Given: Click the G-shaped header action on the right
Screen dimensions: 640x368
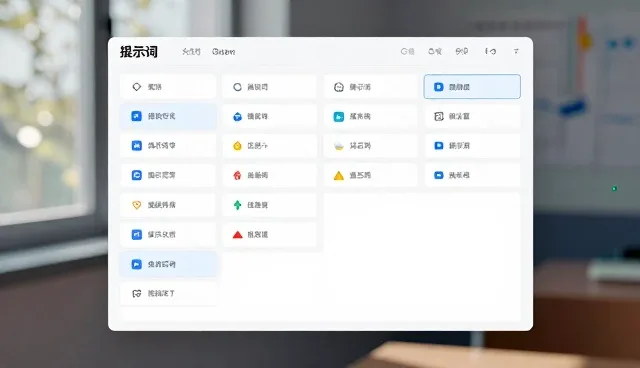Looking at the screenshot, I should (x=407, y=51).
